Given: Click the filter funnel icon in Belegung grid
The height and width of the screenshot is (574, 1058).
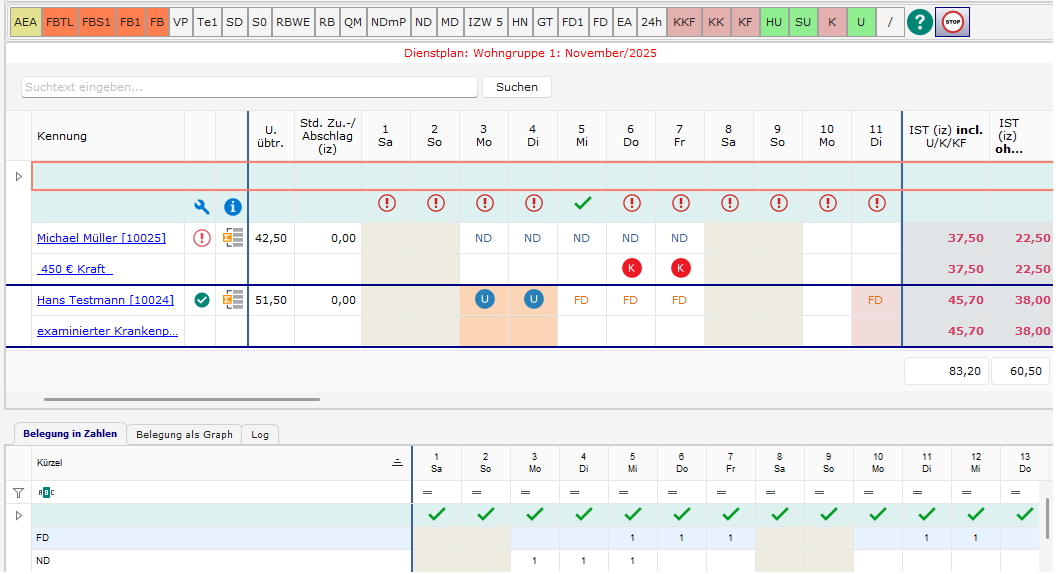Looking at the screenshot, I should point(18,492).
